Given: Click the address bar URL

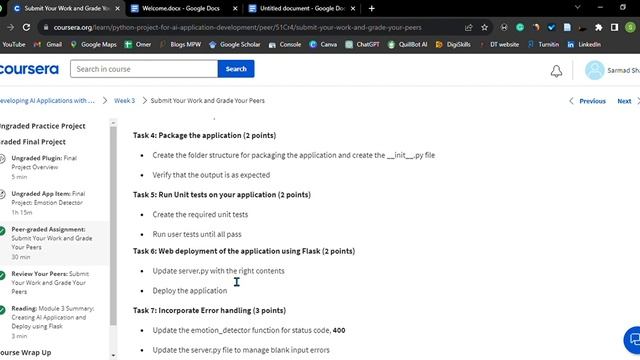Looking at the screenshot, I should click(x=237, y=27).
